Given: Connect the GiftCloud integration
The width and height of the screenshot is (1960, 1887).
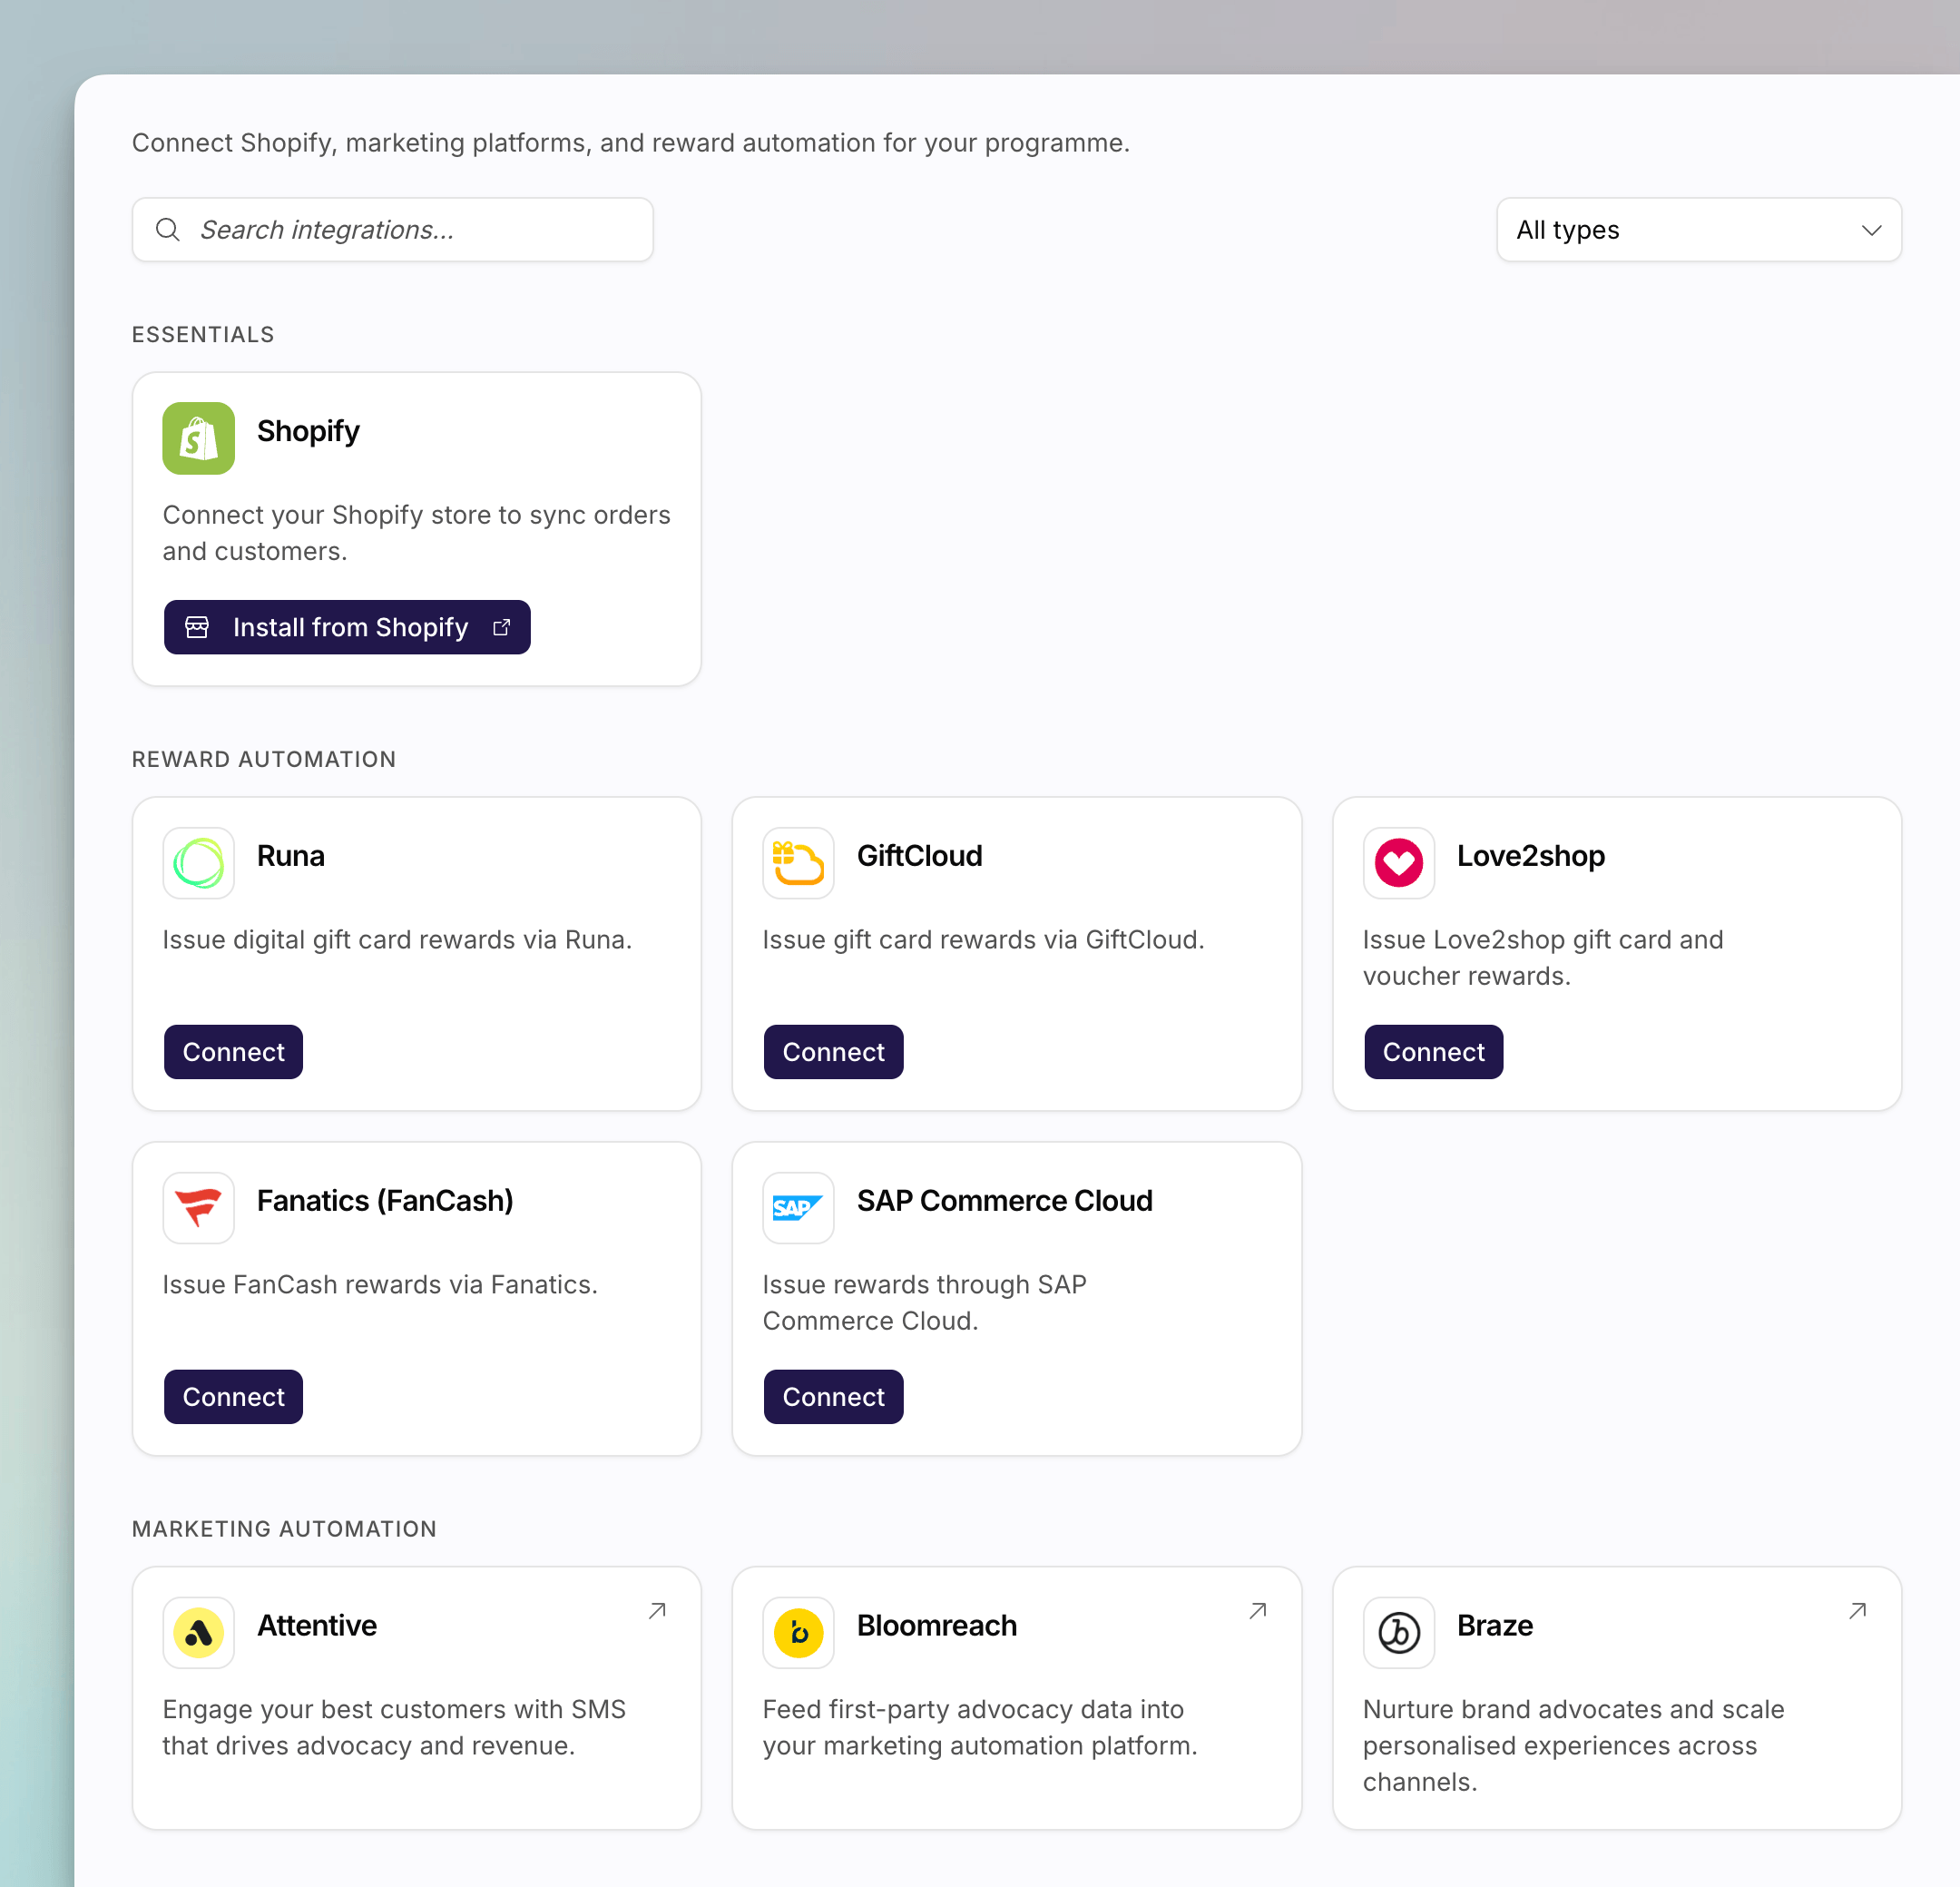Looking at the screenshot, I should [833, 1052].
